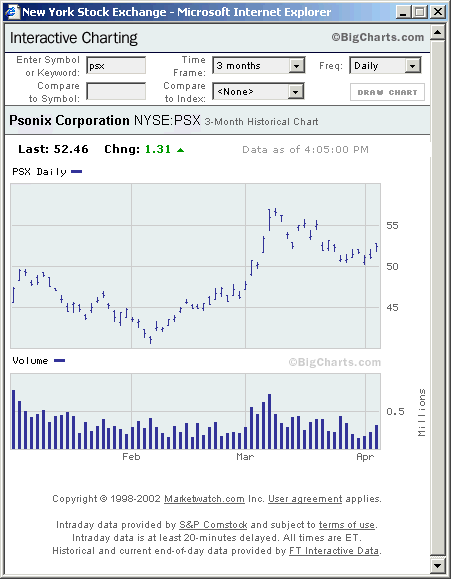Expand the Freq Daily dropdown

pos(385,66)
